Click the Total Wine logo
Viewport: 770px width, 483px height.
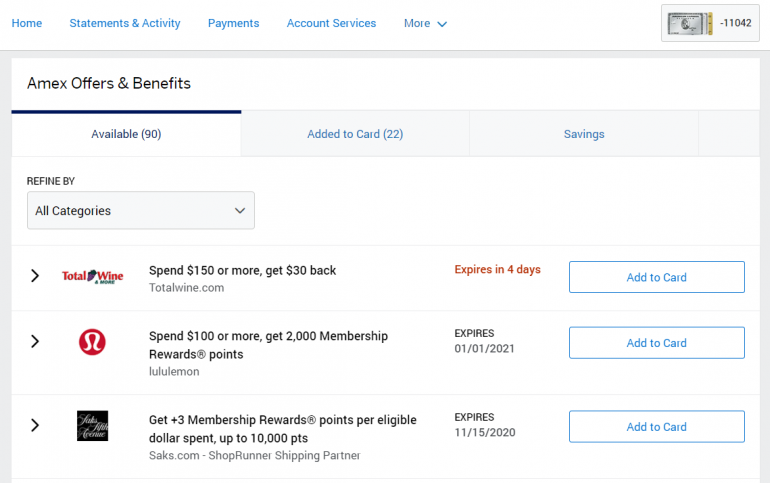pos(92,276)
